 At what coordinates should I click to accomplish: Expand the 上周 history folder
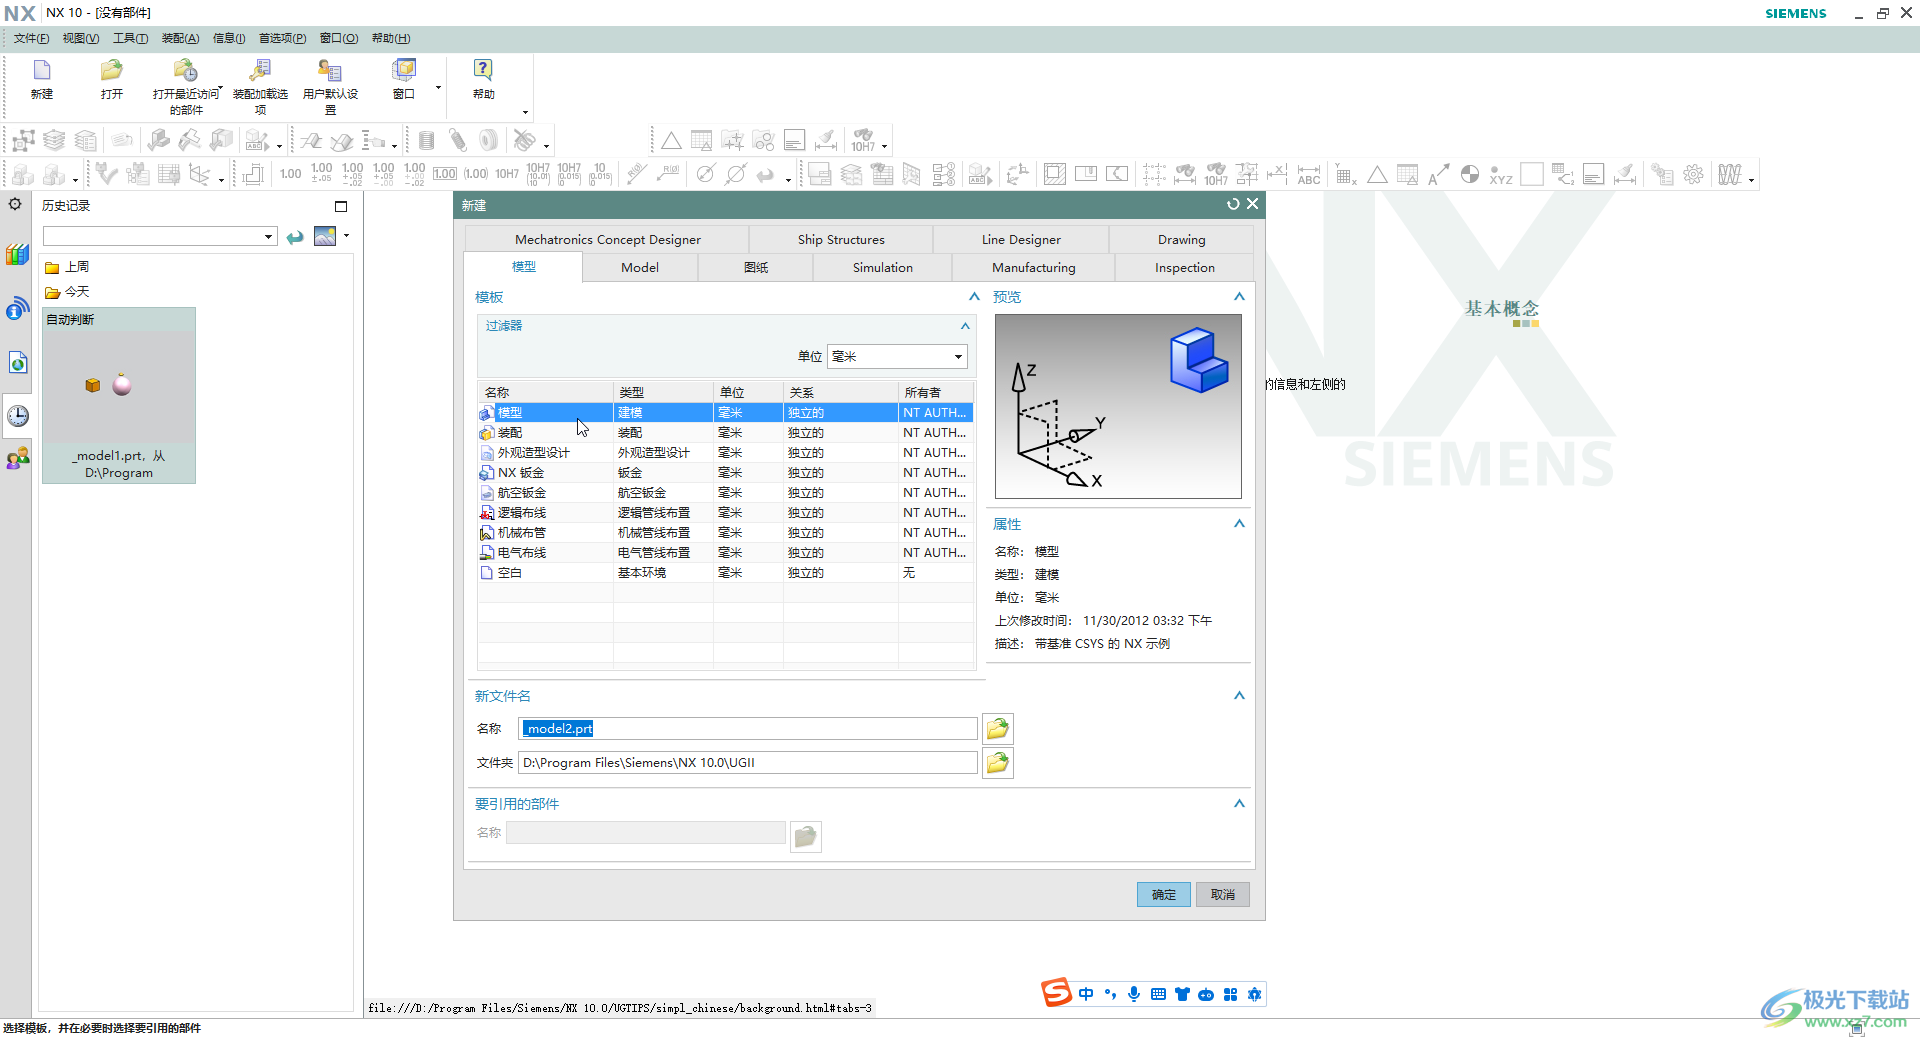[x=67, y=267]
